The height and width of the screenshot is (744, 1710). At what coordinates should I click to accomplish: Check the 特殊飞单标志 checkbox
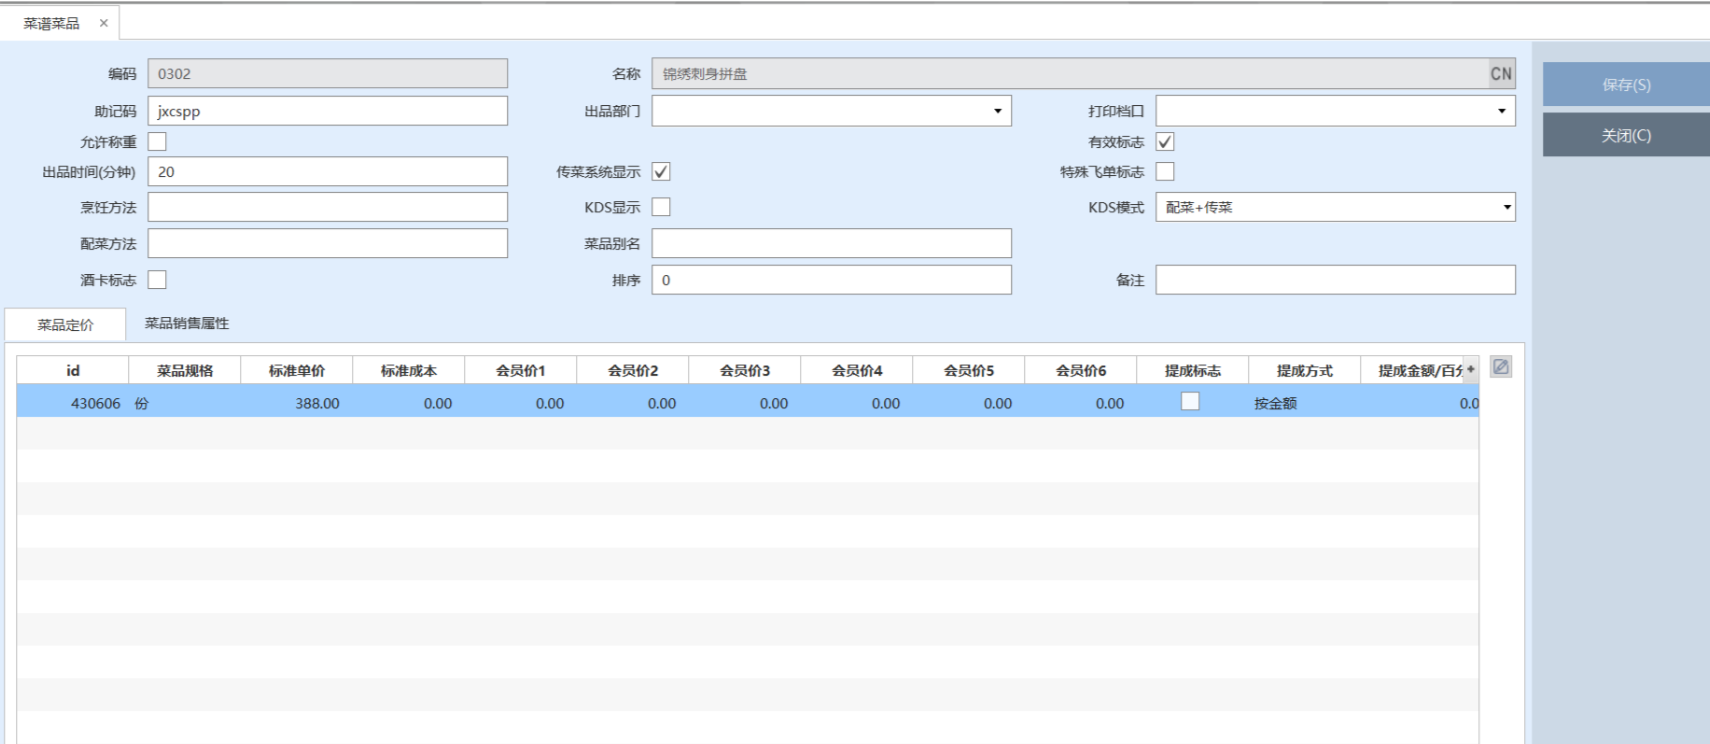coord(1165,172)
